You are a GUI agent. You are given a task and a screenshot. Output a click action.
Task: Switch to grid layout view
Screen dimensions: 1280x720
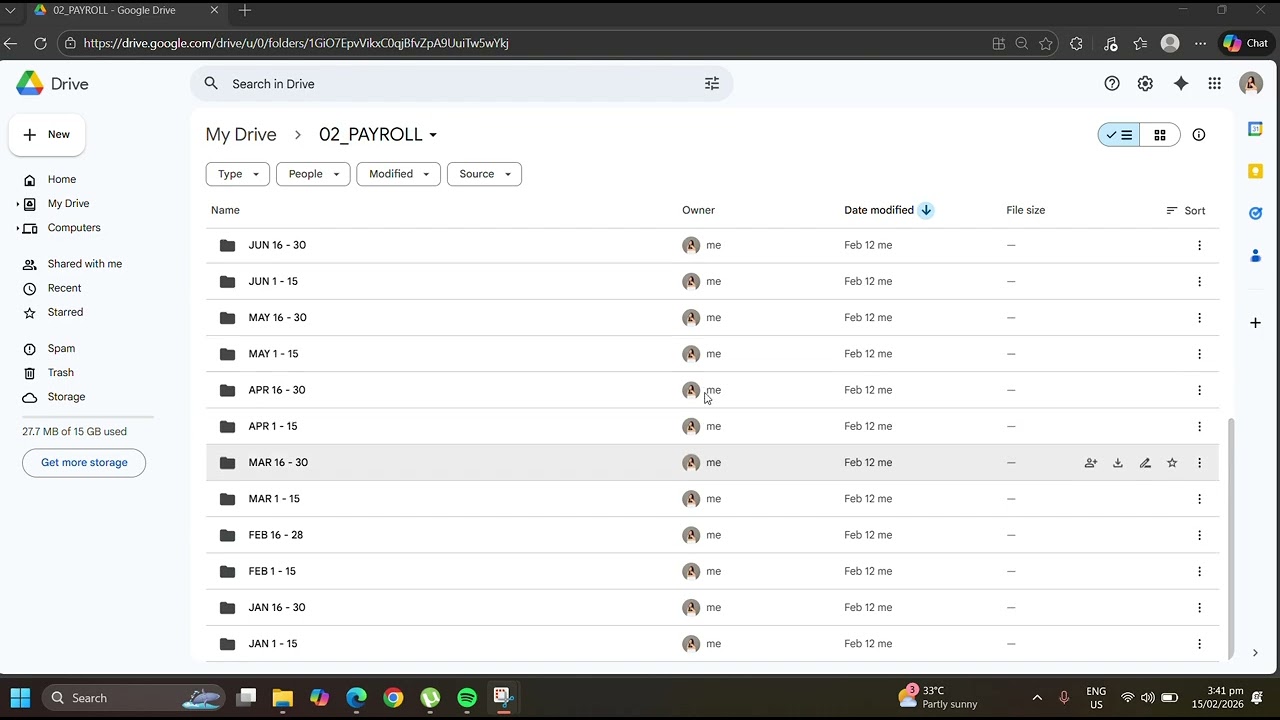click(x=1160, y=135)
